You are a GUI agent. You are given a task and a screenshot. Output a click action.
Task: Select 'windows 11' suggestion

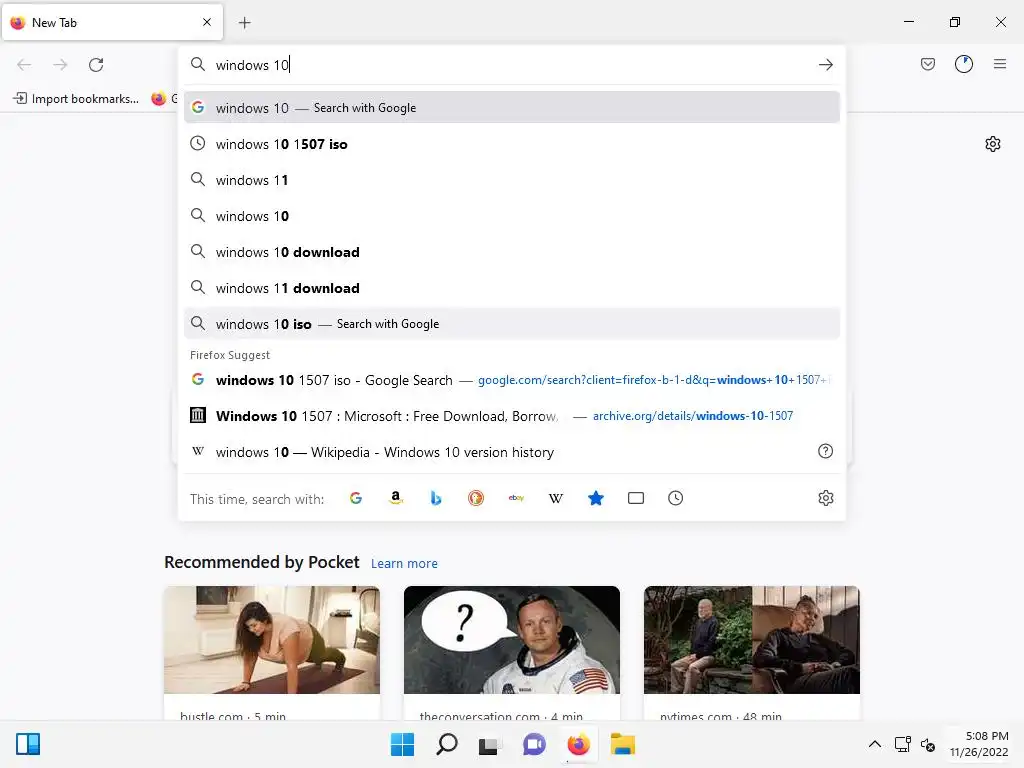(511, 180)
